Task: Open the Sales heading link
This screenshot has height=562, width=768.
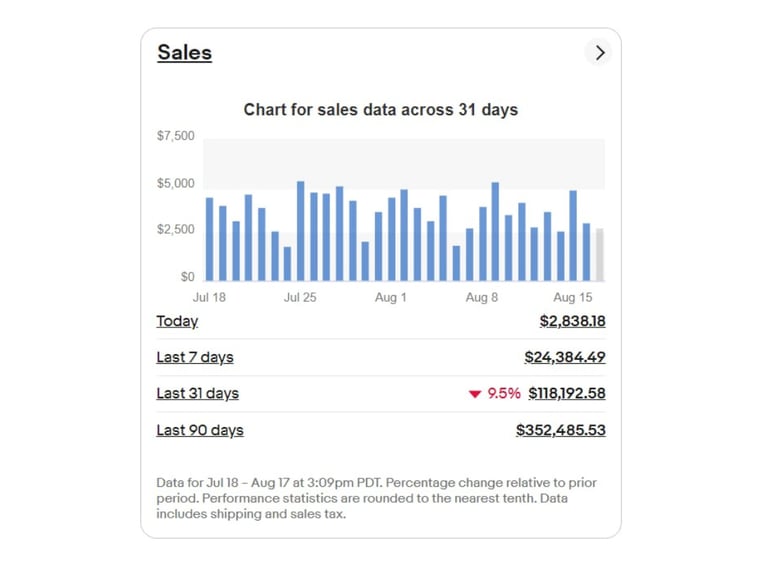Action: pyautogui.click(x=184, y=53)
